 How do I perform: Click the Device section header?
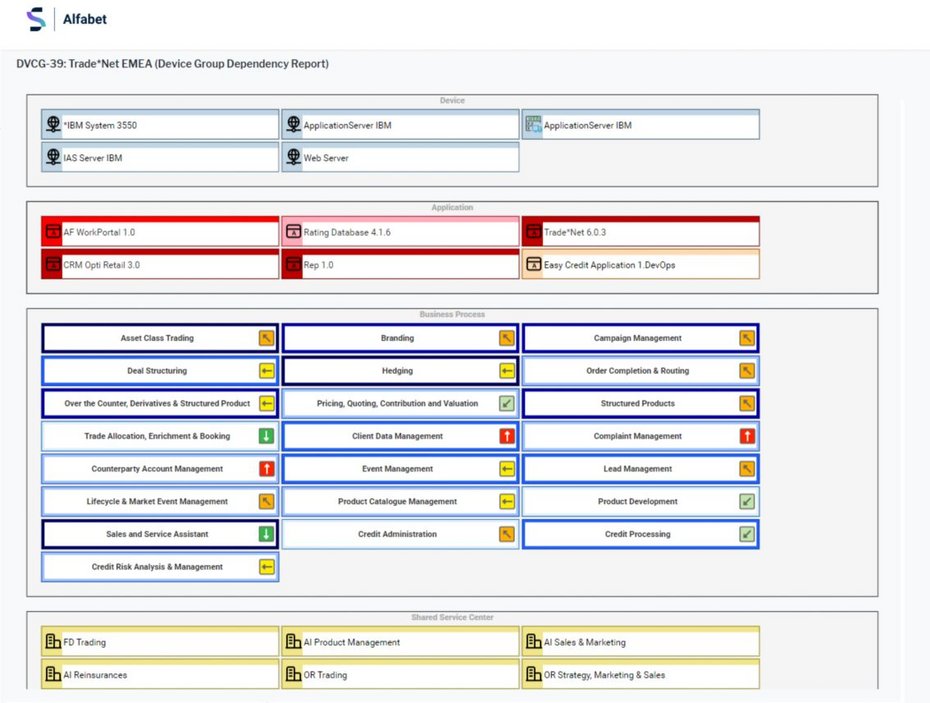452,101
